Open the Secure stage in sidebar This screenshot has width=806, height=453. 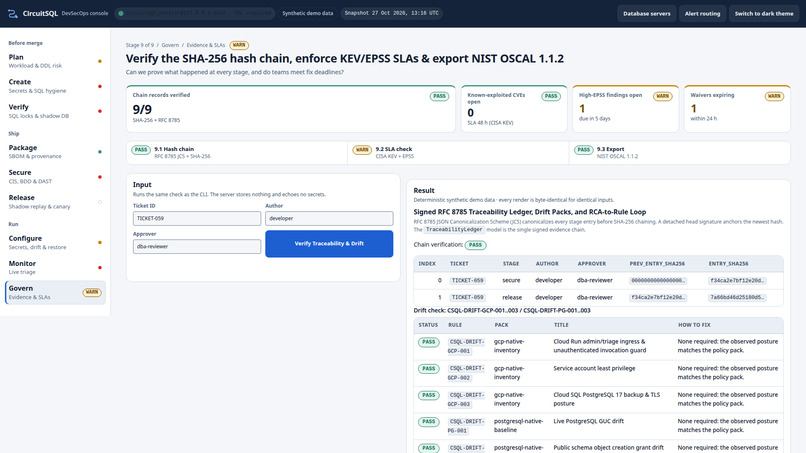55,176
